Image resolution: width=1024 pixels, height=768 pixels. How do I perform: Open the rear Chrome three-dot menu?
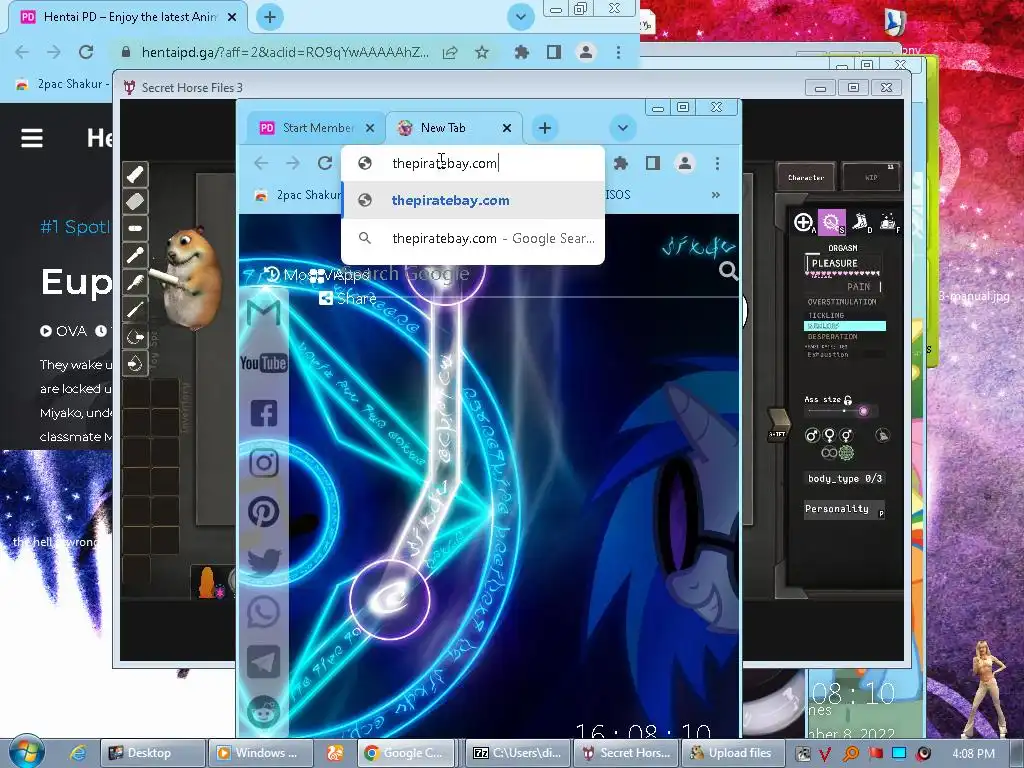618,52
